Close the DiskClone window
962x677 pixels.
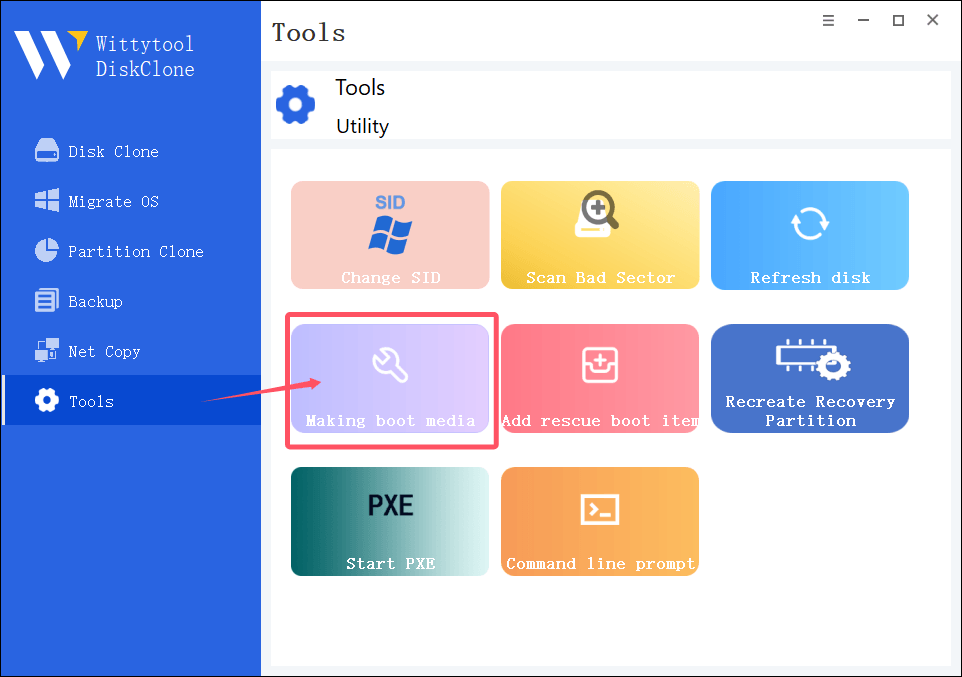point(933,20)
